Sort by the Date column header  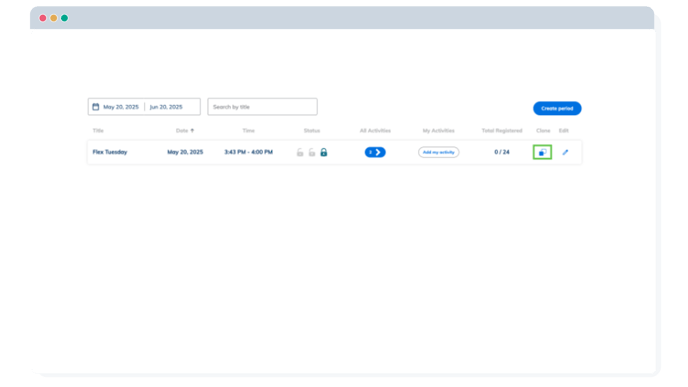(x=185, y=131)
